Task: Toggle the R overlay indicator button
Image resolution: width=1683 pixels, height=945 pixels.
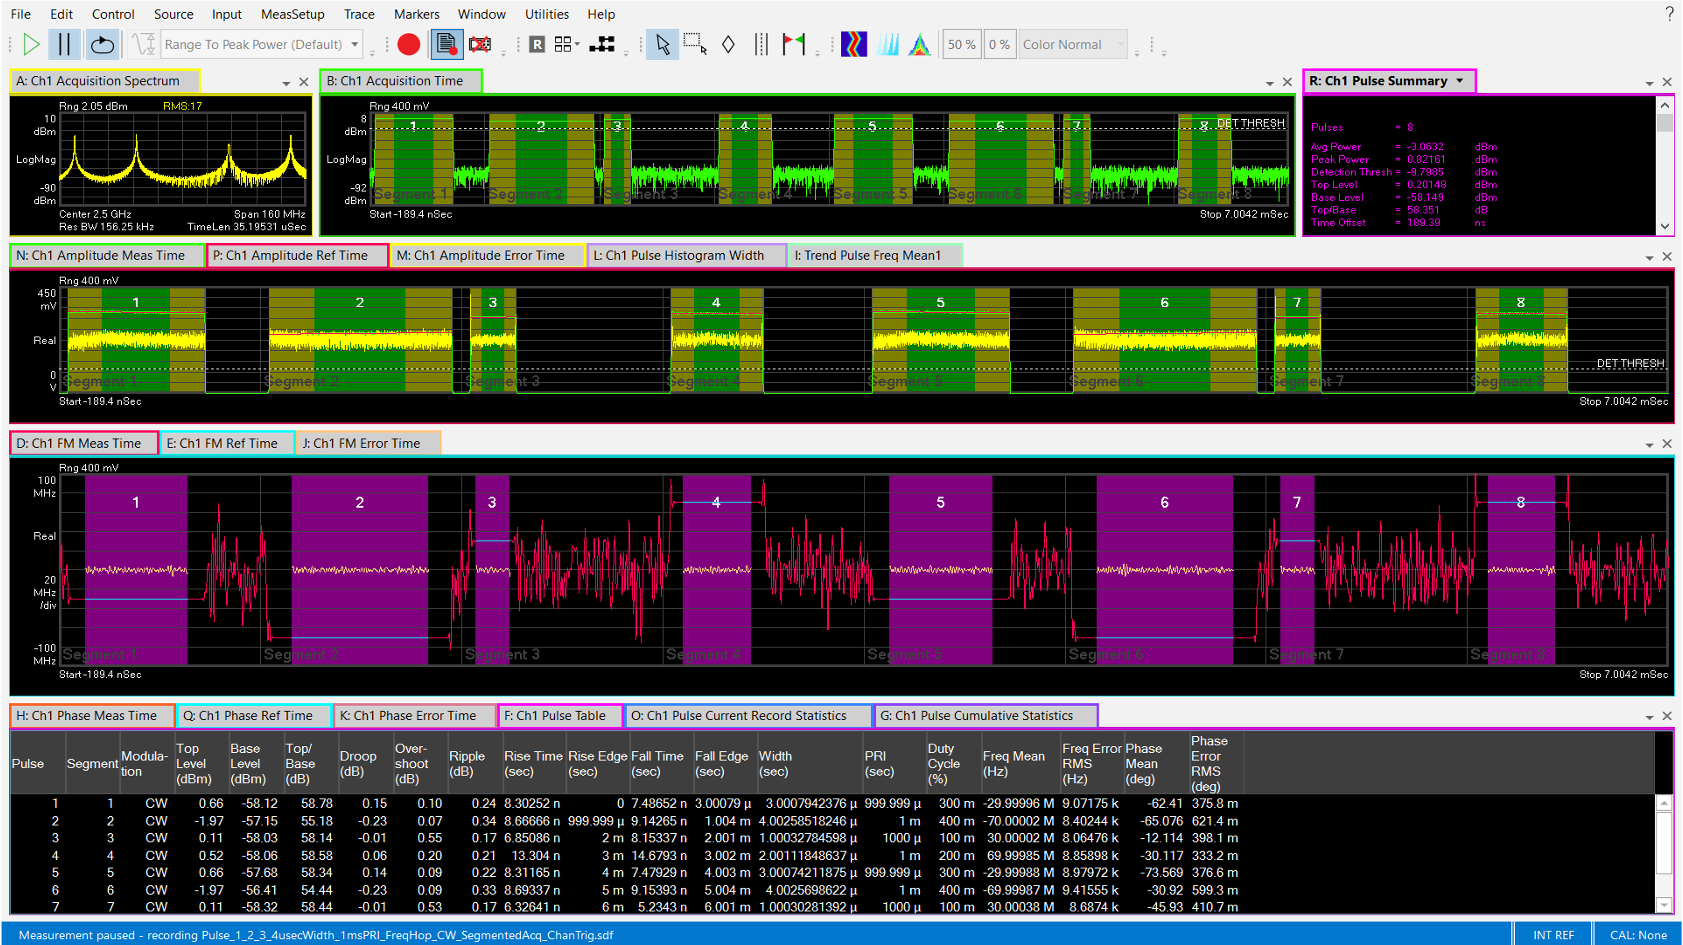Action: click(536, 44)
